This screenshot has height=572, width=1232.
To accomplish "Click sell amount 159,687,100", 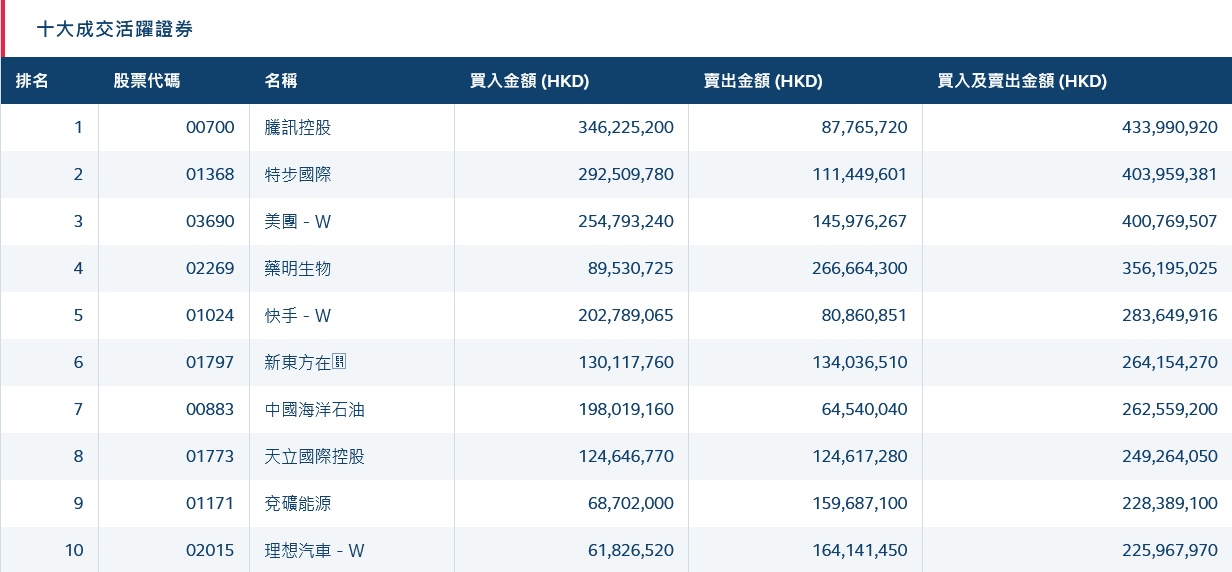I will click(x=860, y=503).
